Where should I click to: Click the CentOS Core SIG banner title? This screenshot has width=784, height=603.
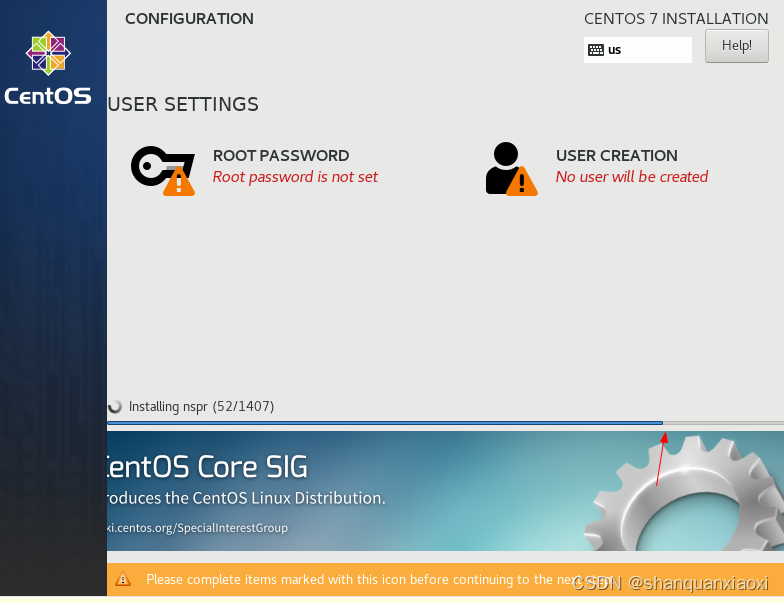208,467
